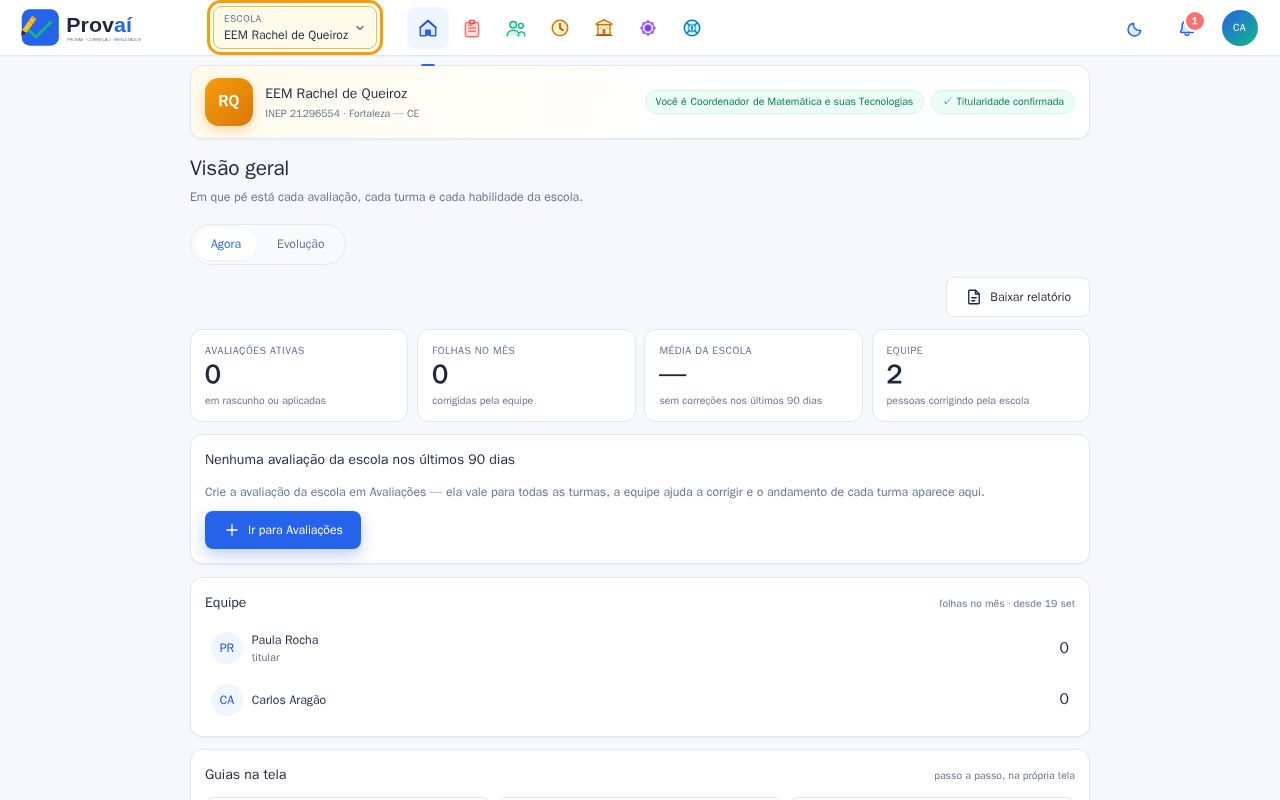Click 'Nenhuma avaliação da escola' message title
Screen dimensions: 1280x800
pos(360,460)
